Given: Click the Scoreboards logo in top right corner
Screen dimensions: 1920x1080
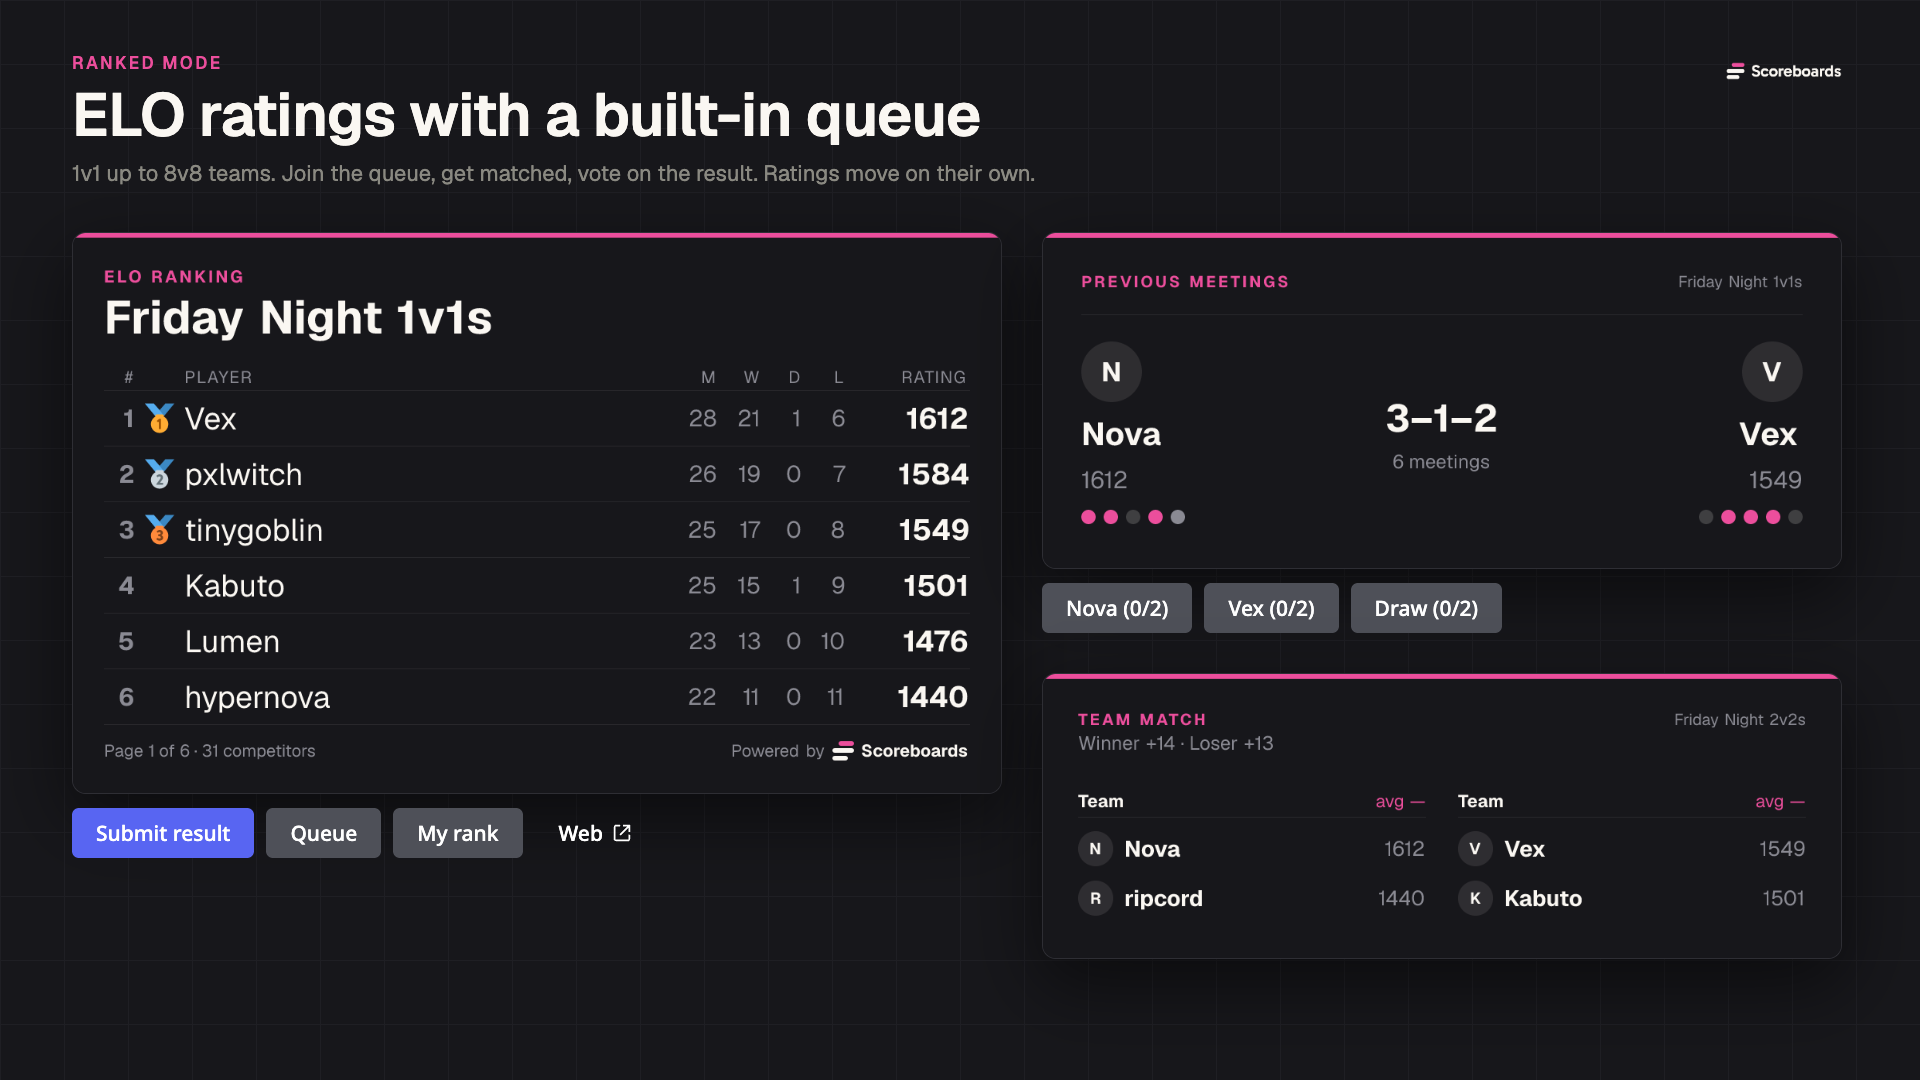Looking at the screenshot, I should click(1783, 71).
